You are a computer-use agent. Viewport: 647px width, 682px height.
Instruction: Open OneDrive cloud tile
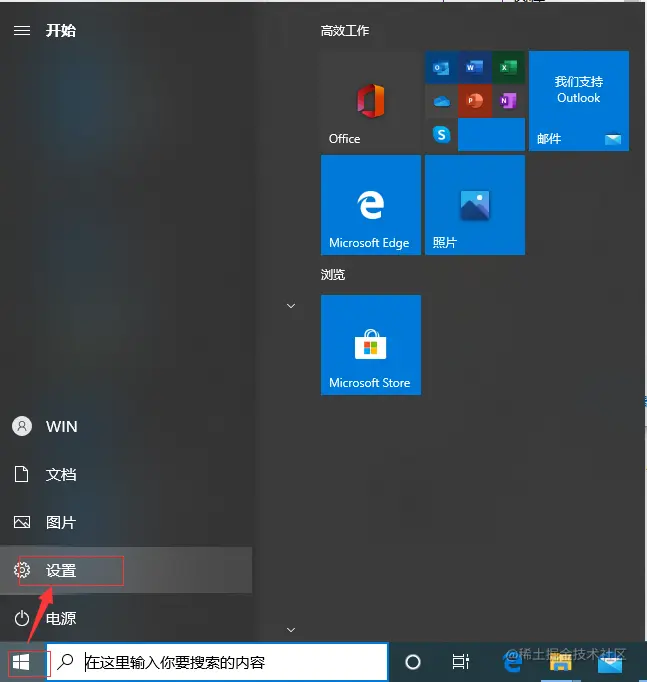point(441,101)
